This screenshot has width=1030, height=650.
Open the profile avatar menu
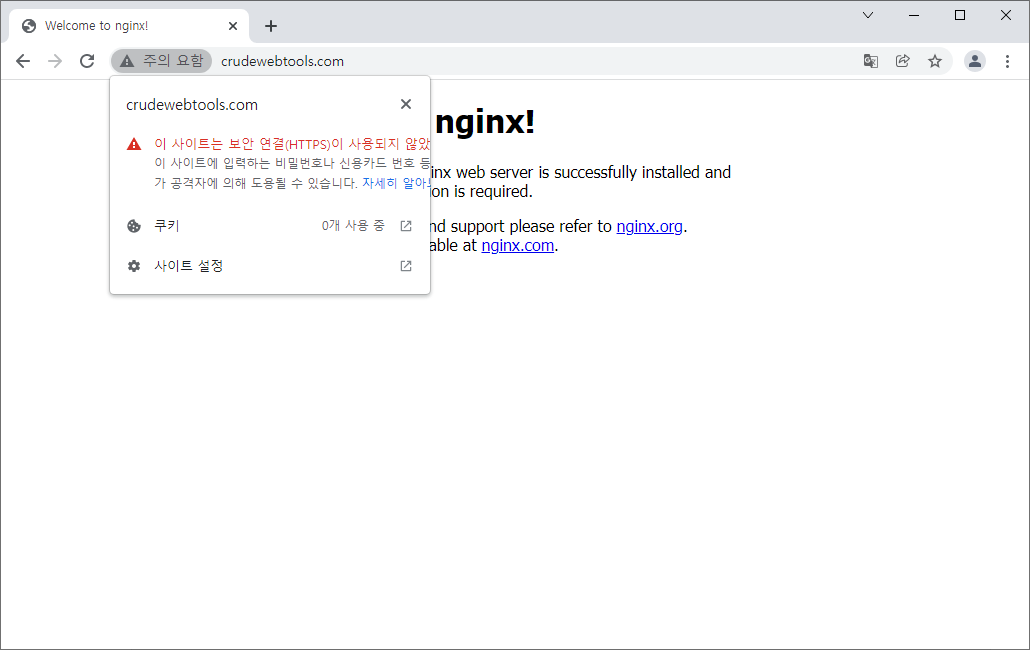975,61
